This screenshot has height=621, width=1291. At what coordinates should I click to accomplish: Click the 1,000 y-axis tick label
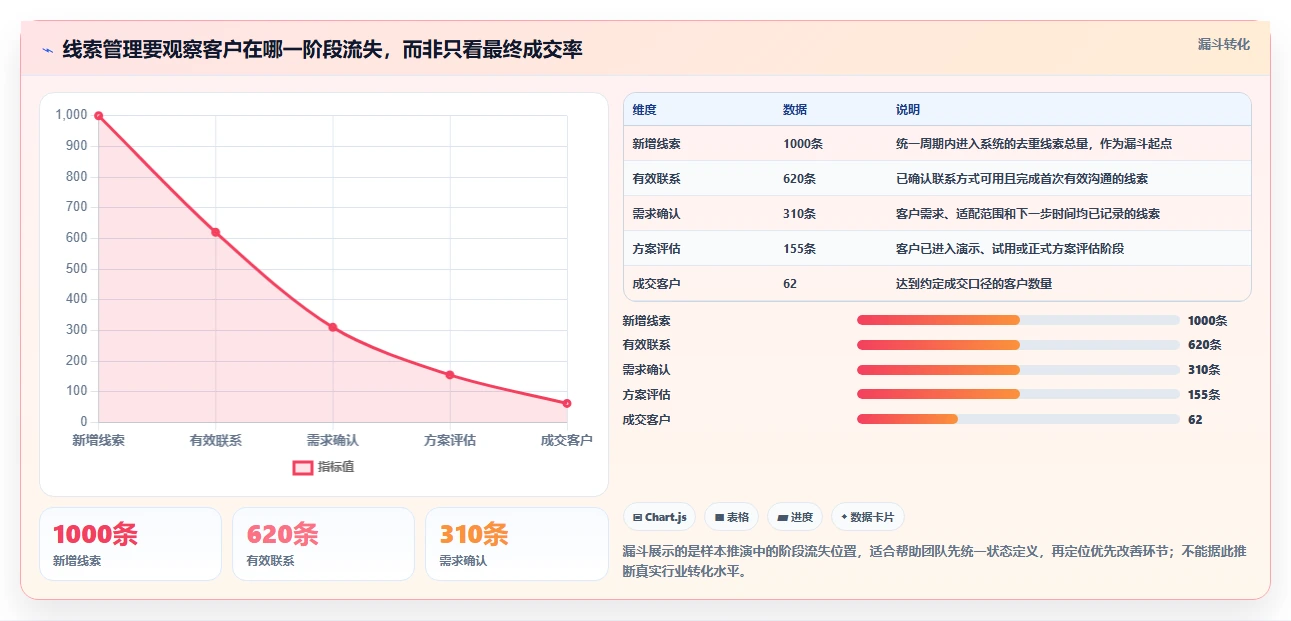(x=71, y=115)
